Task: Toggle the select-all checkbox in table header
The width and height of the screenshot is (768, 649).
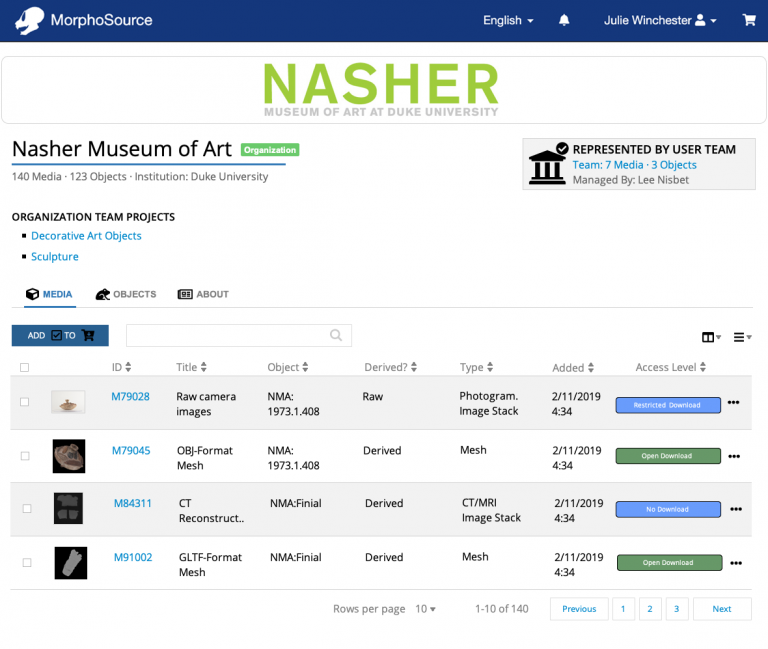Action: [x=25, y=368]
